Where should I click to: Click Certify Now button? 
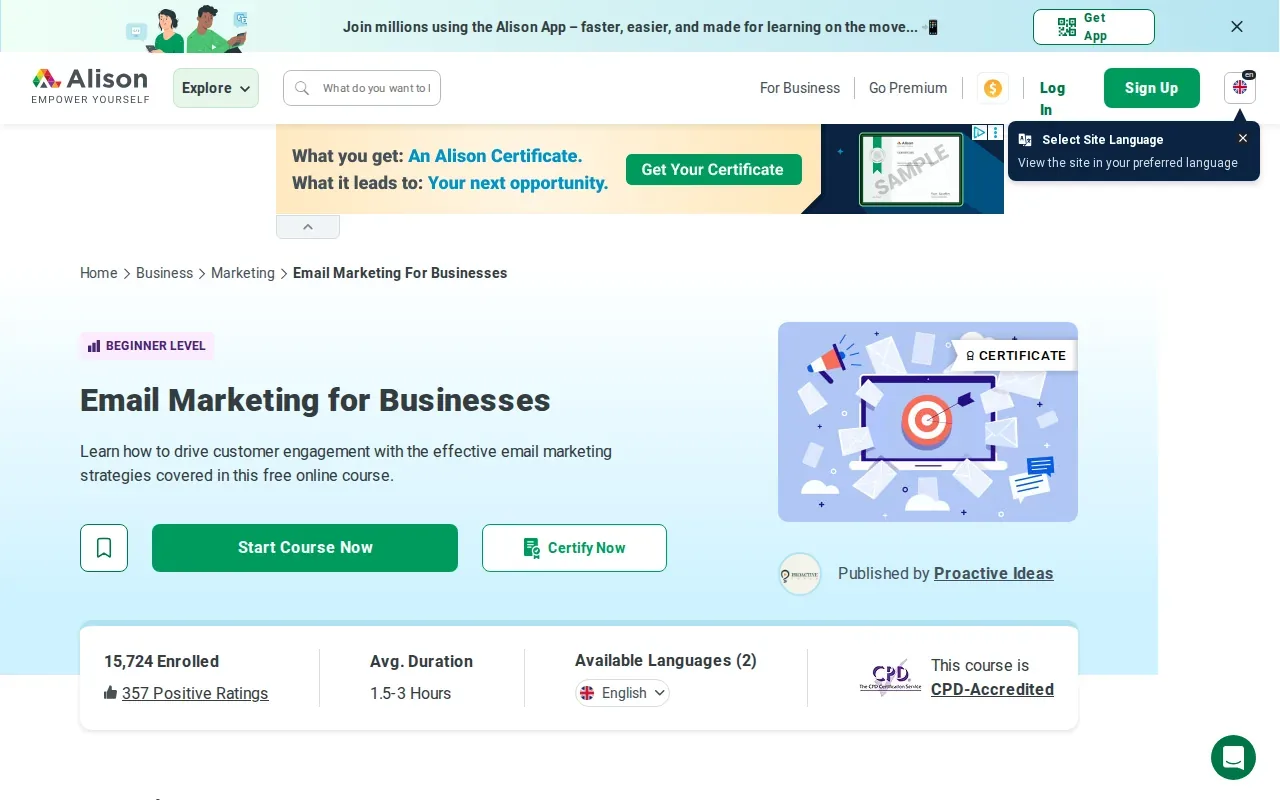click(574, 548)
